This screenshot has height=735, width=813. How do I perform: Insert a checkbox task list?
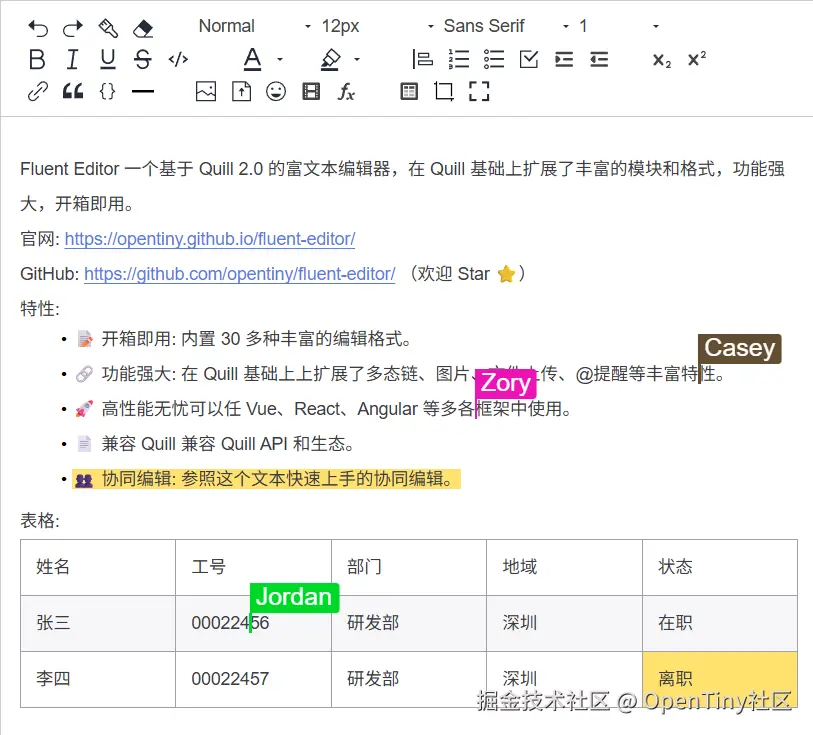(529, 59)
